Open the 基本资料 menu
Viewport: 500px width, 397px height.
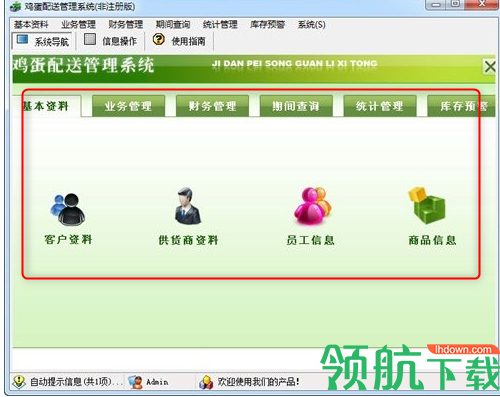pyautogui.click(x=31, y=24)
